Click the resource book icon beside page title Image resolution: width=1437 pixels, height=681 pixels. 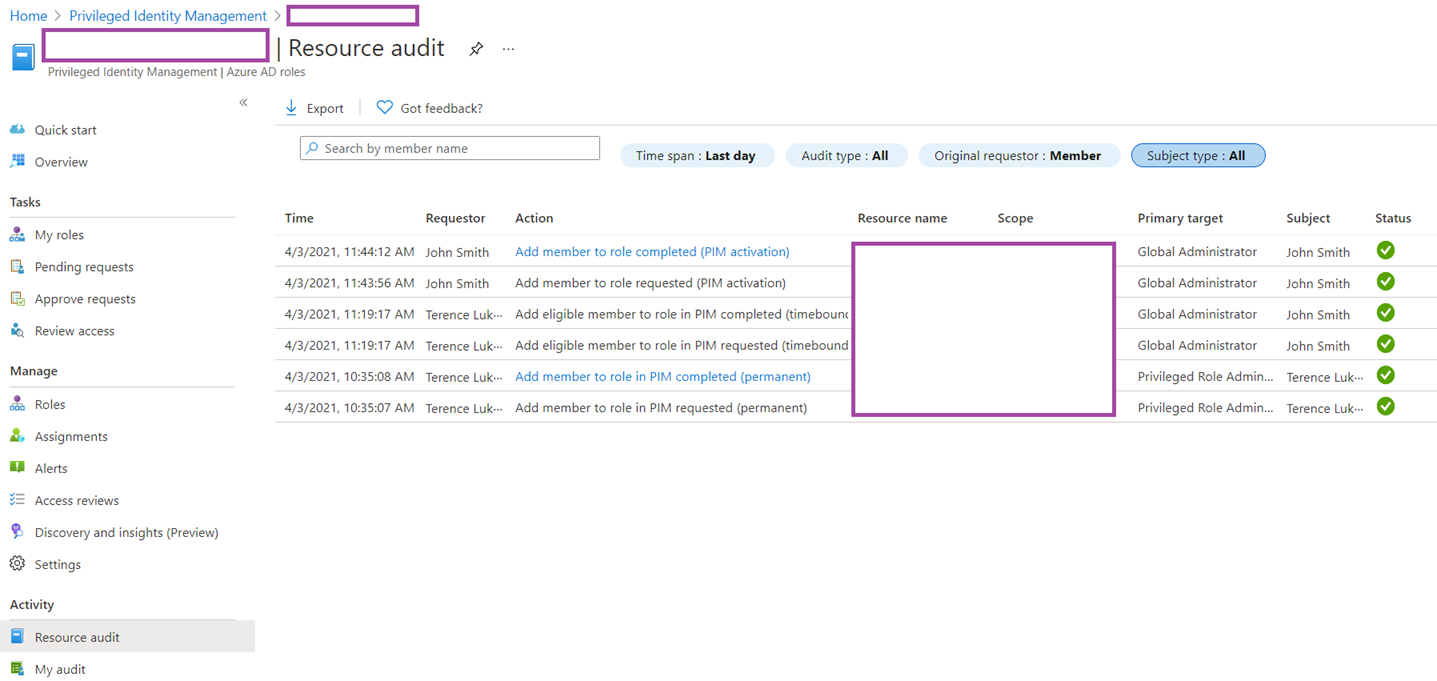23,57
